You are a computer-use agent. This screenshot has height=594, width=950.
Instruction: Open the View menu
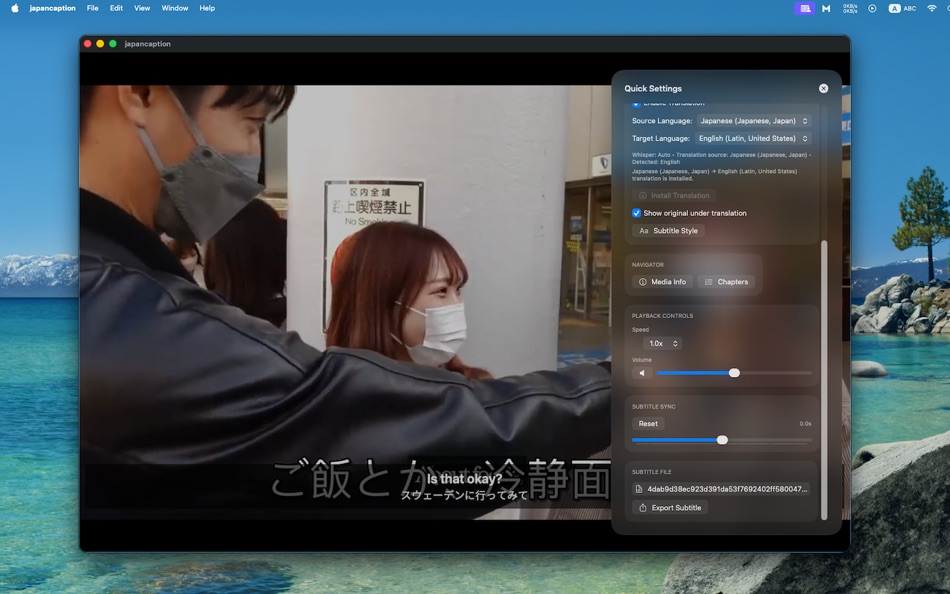point(142,8)
